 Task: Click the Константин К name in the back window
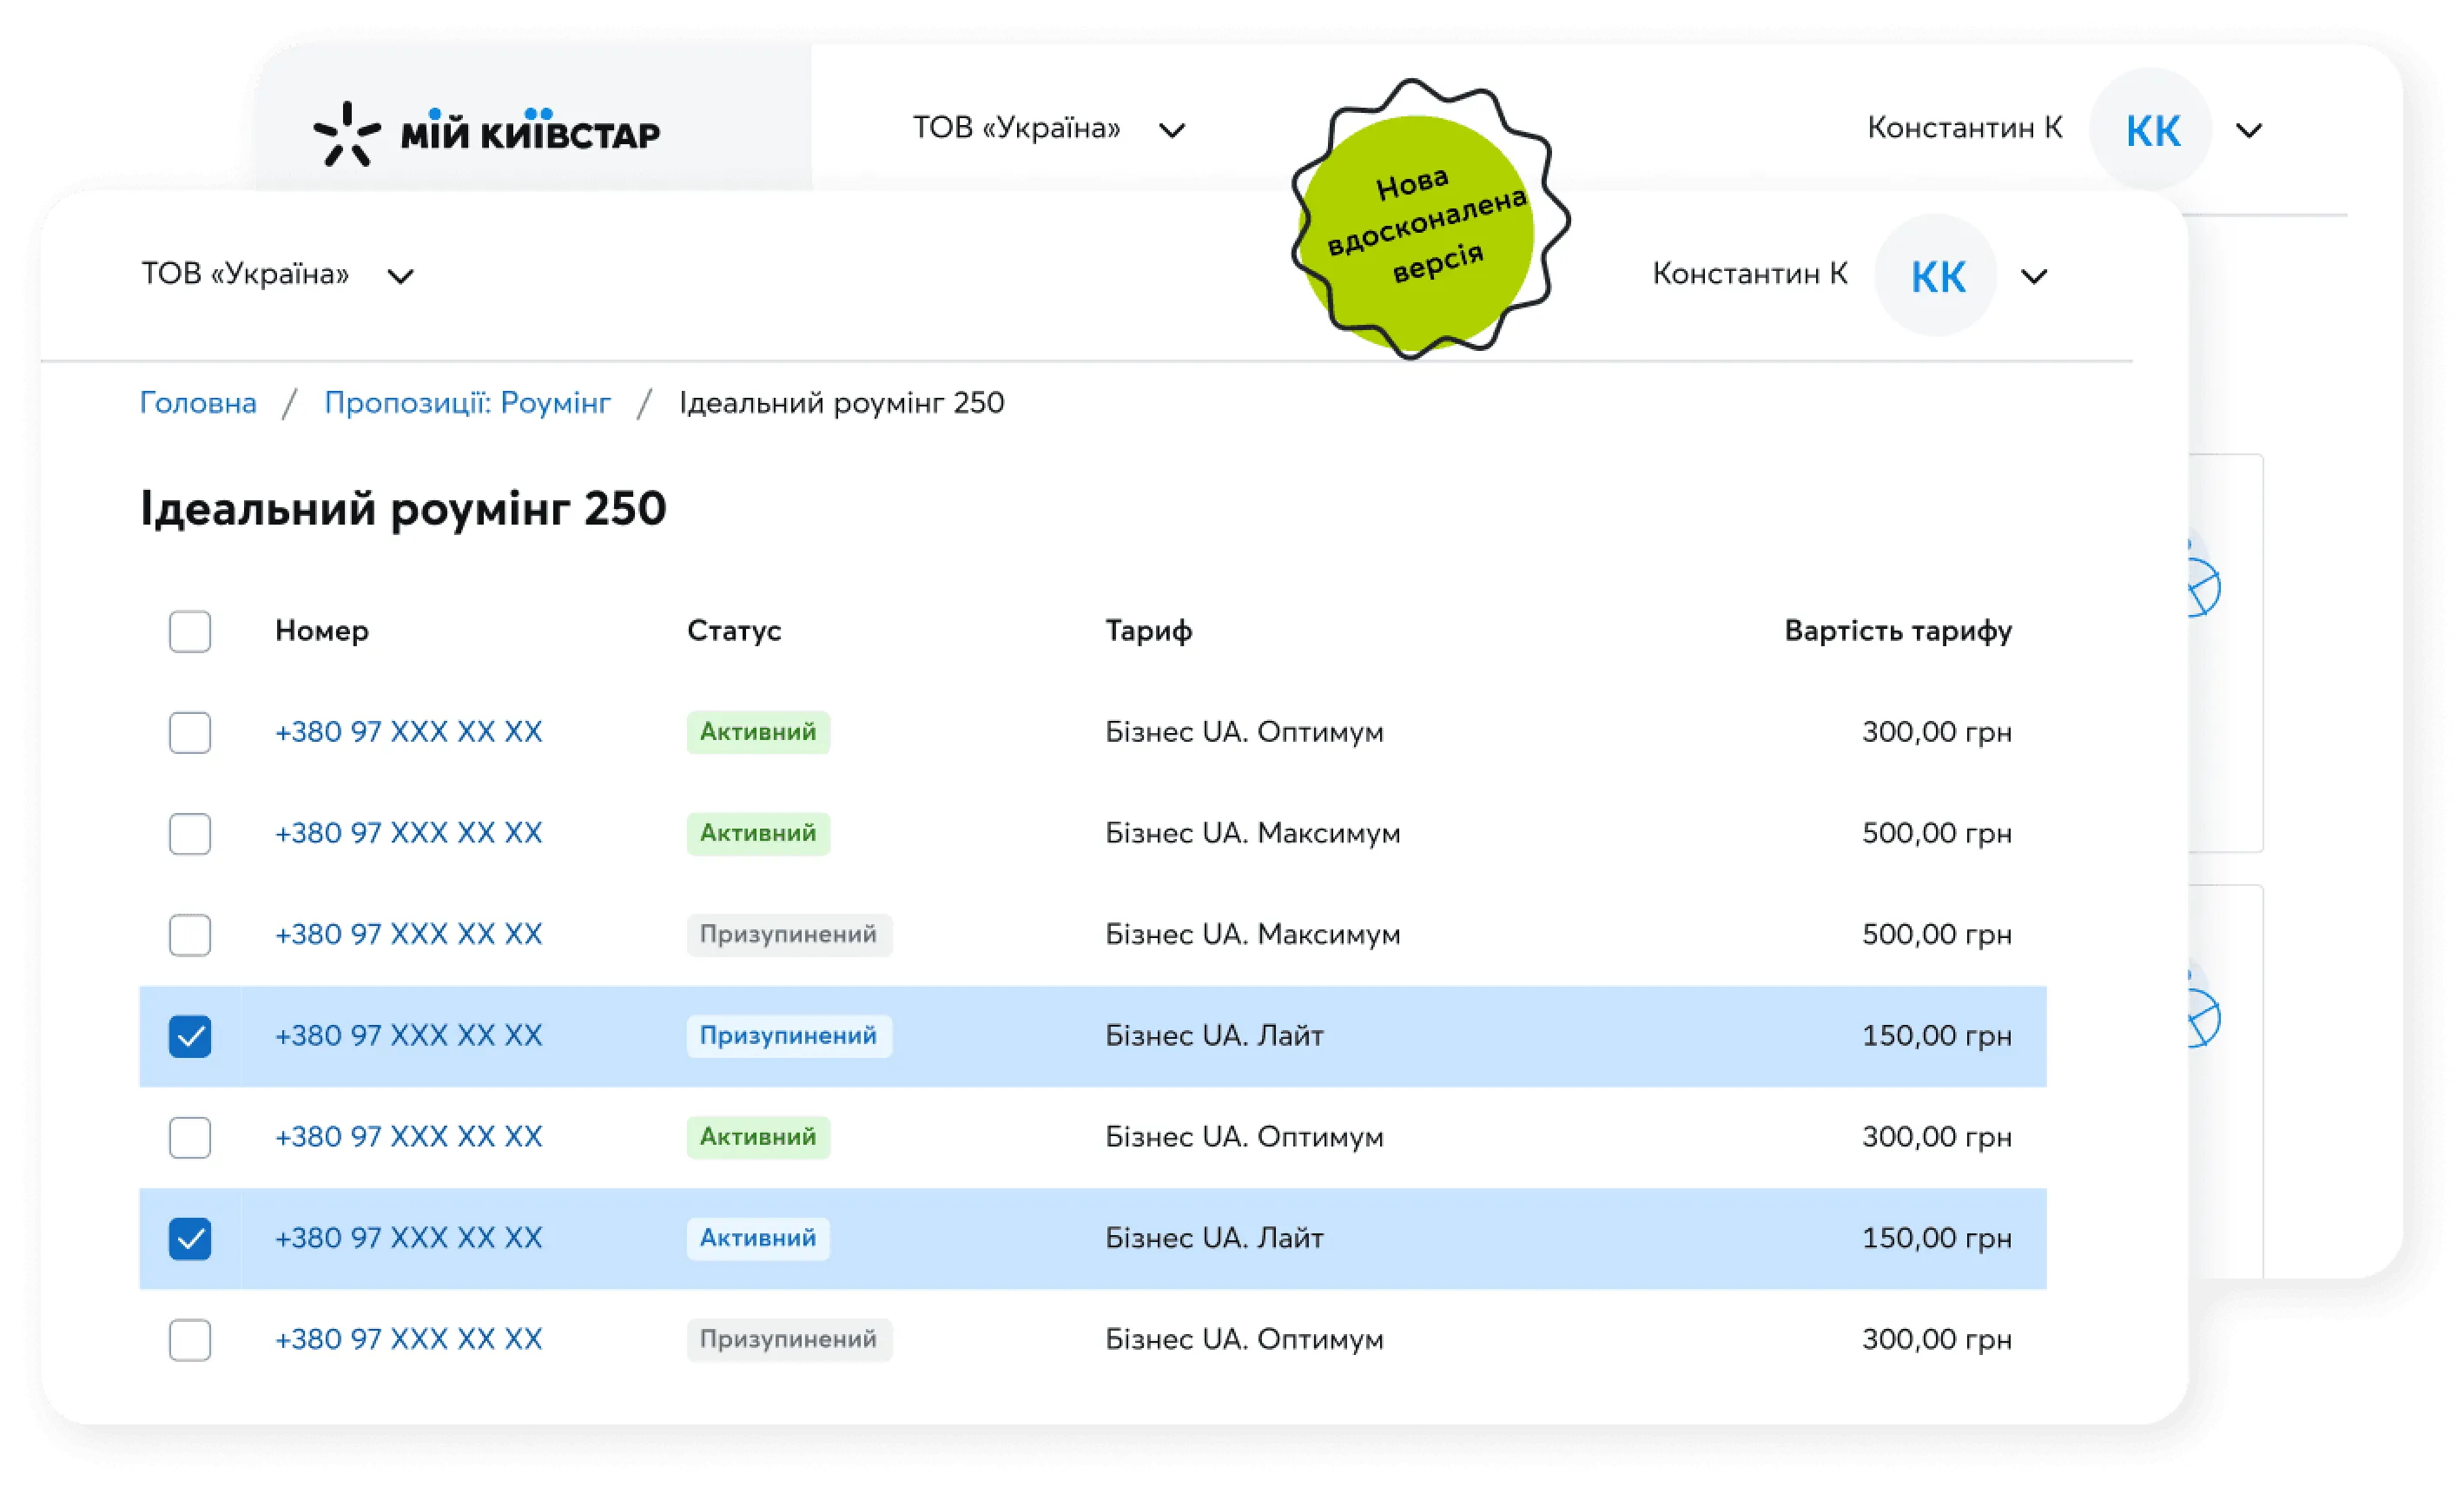(1965, 128)
